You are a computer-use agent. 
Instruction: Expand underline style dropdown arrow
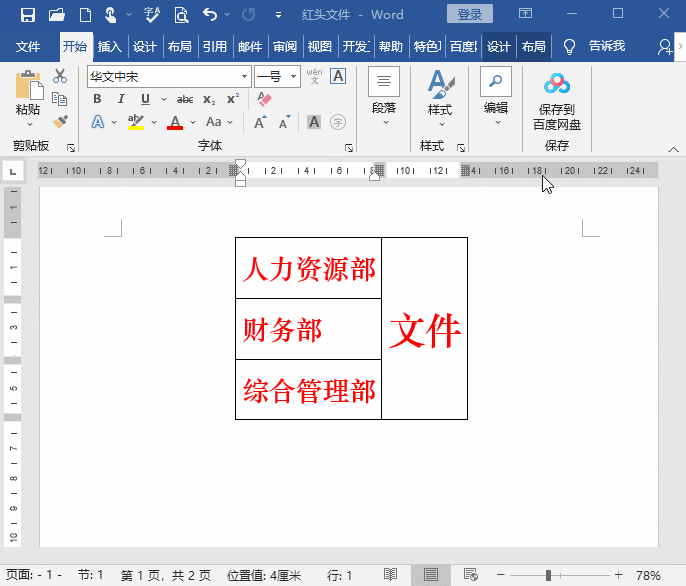[x=164, y=99]
